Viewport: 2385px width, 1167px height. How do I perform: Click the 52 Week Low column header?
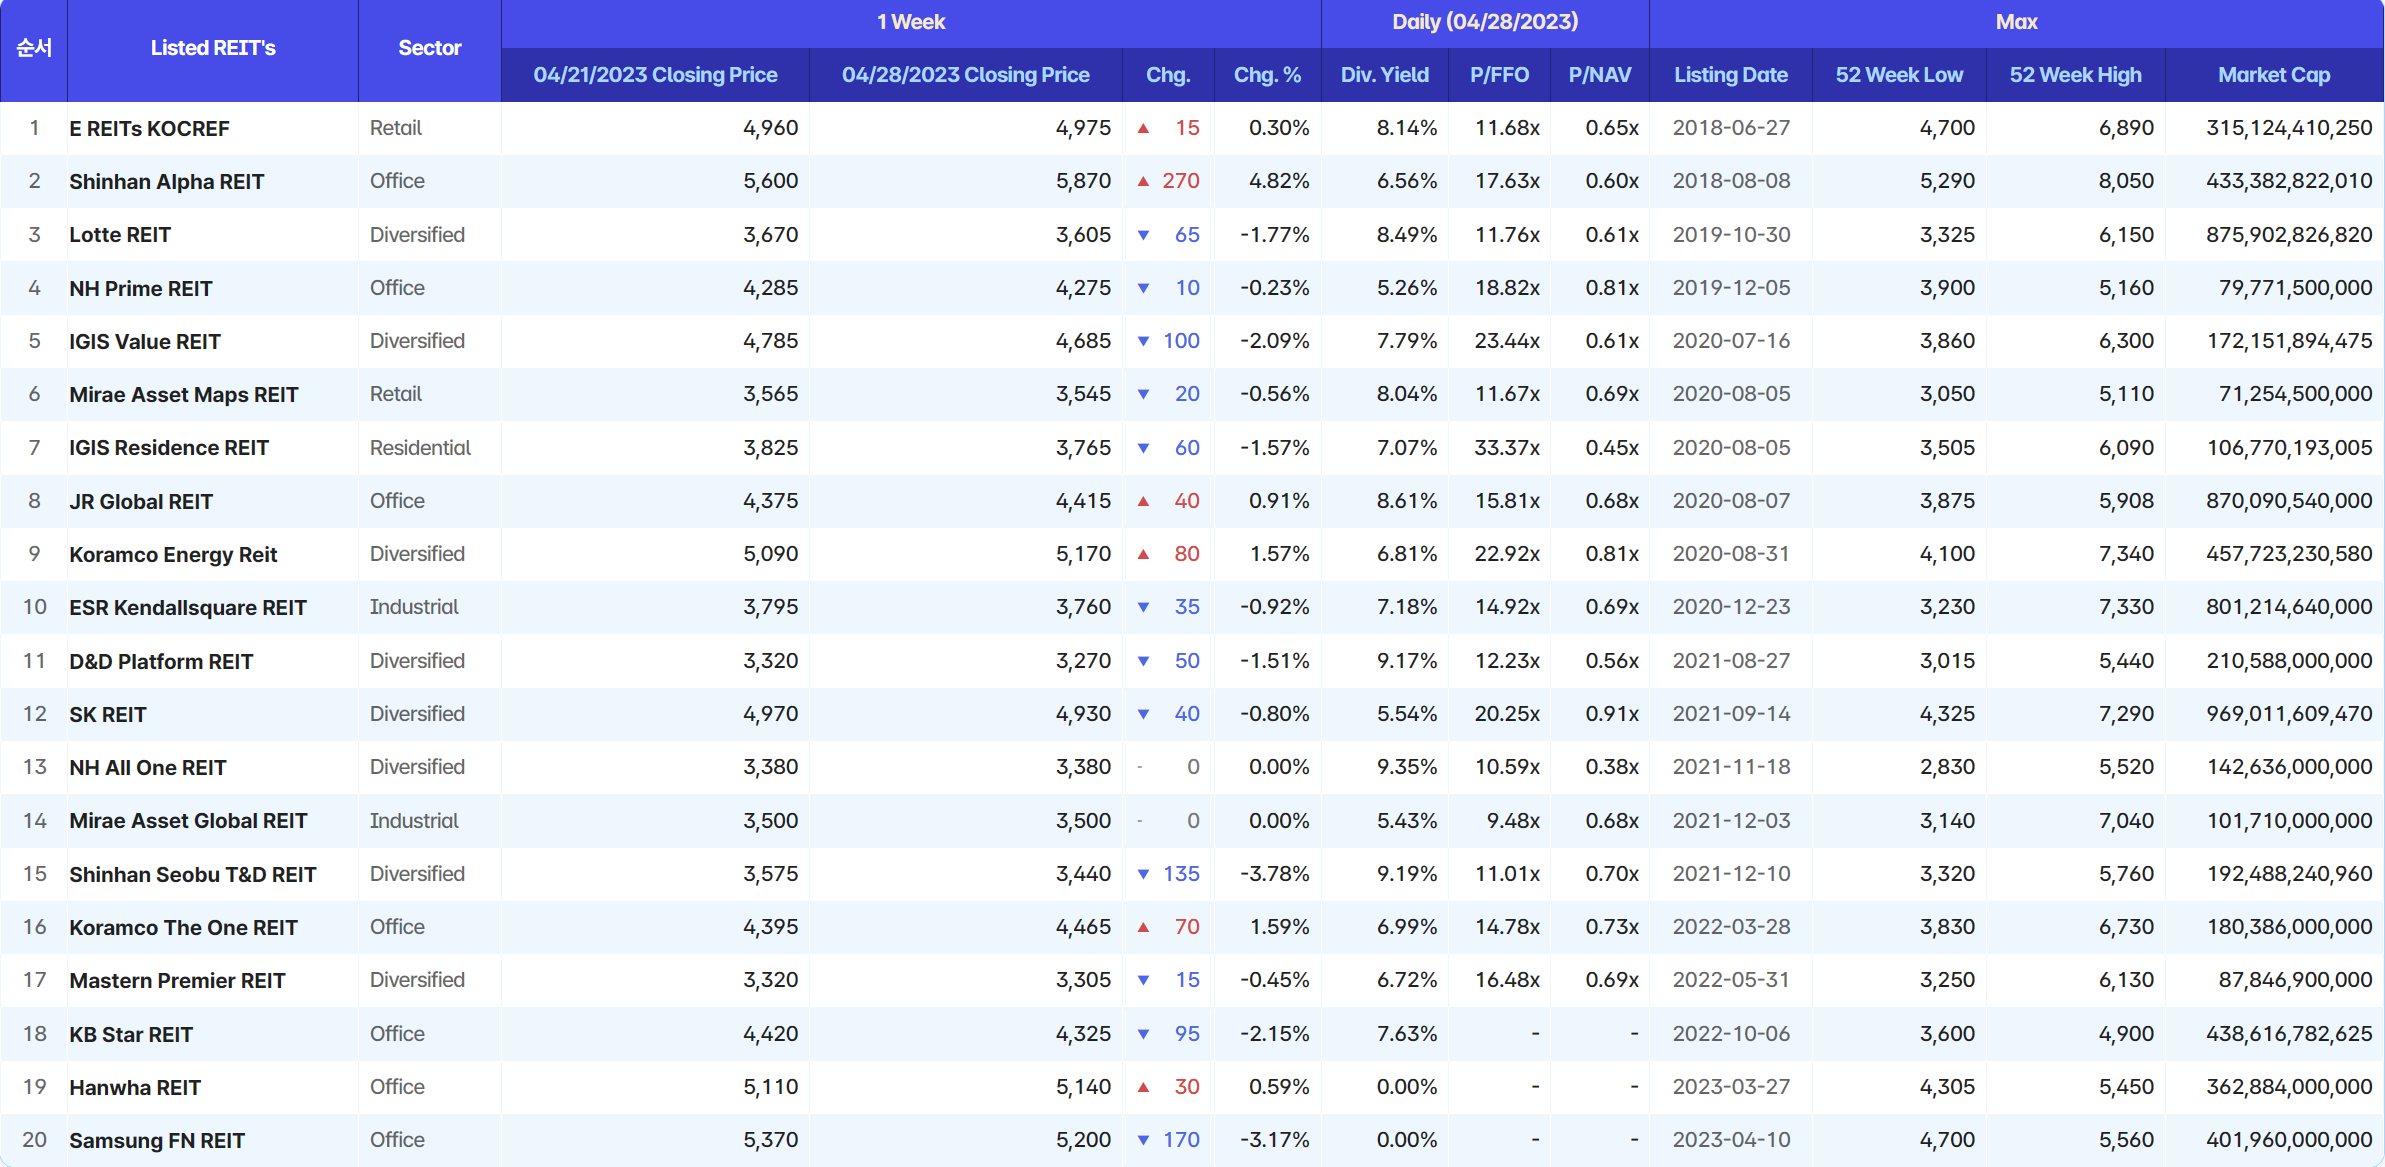(x=1899, y=75)
